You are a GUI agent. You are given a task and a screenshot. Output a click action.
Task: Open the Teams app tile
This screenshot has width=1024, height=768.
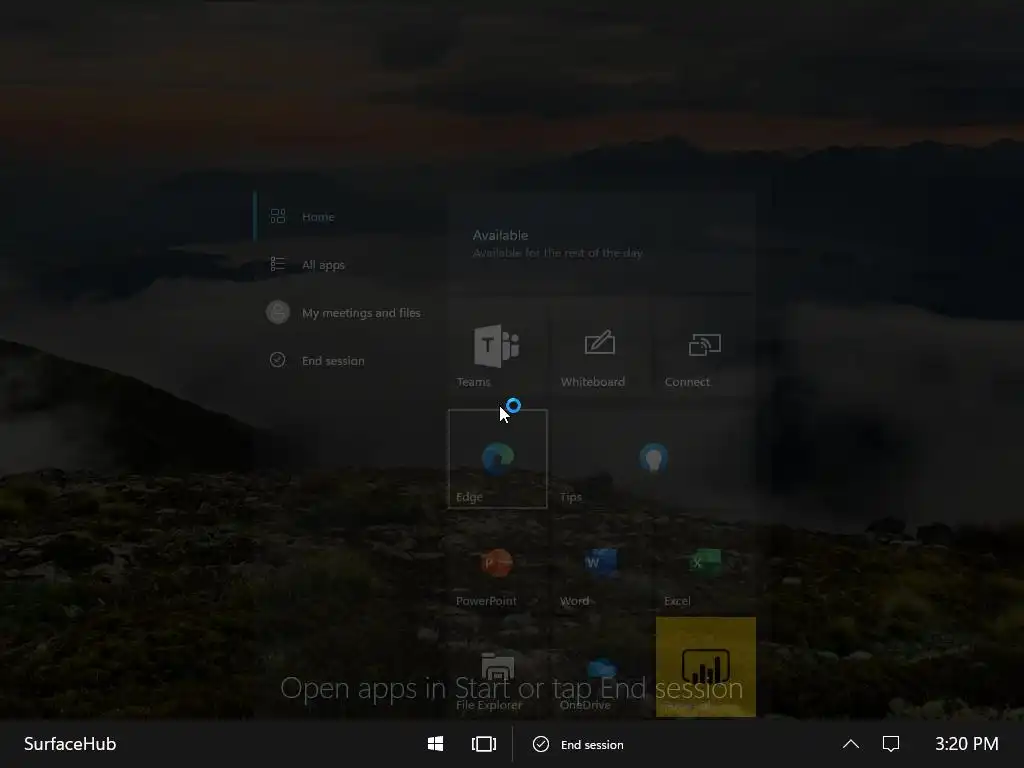coord(497,348)
